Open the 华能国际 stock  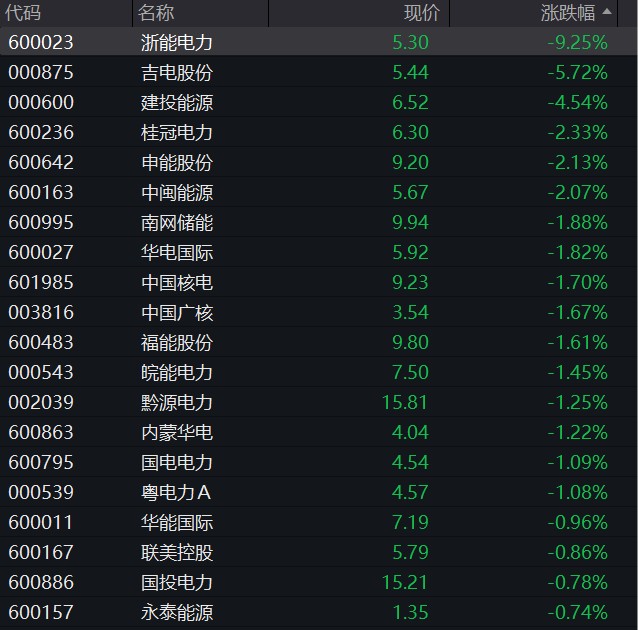[x=177, y=522]
